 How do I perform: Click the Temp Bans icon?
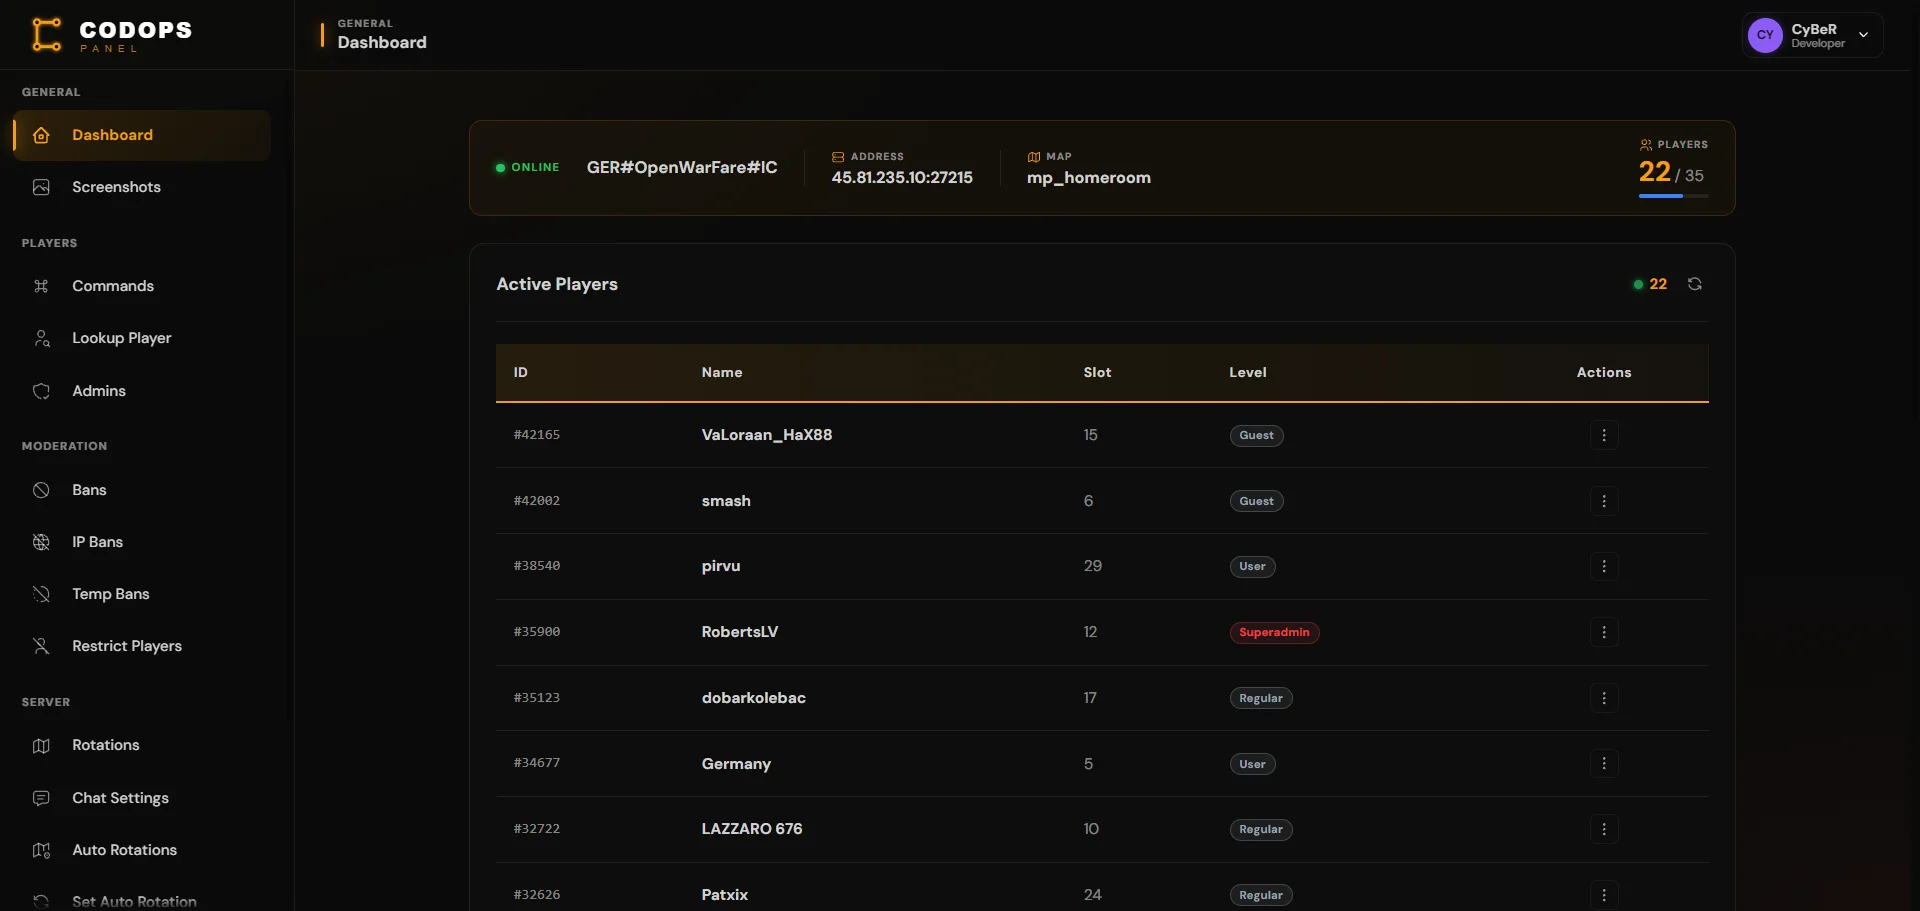pyautogui.click(x=41, y=594)
